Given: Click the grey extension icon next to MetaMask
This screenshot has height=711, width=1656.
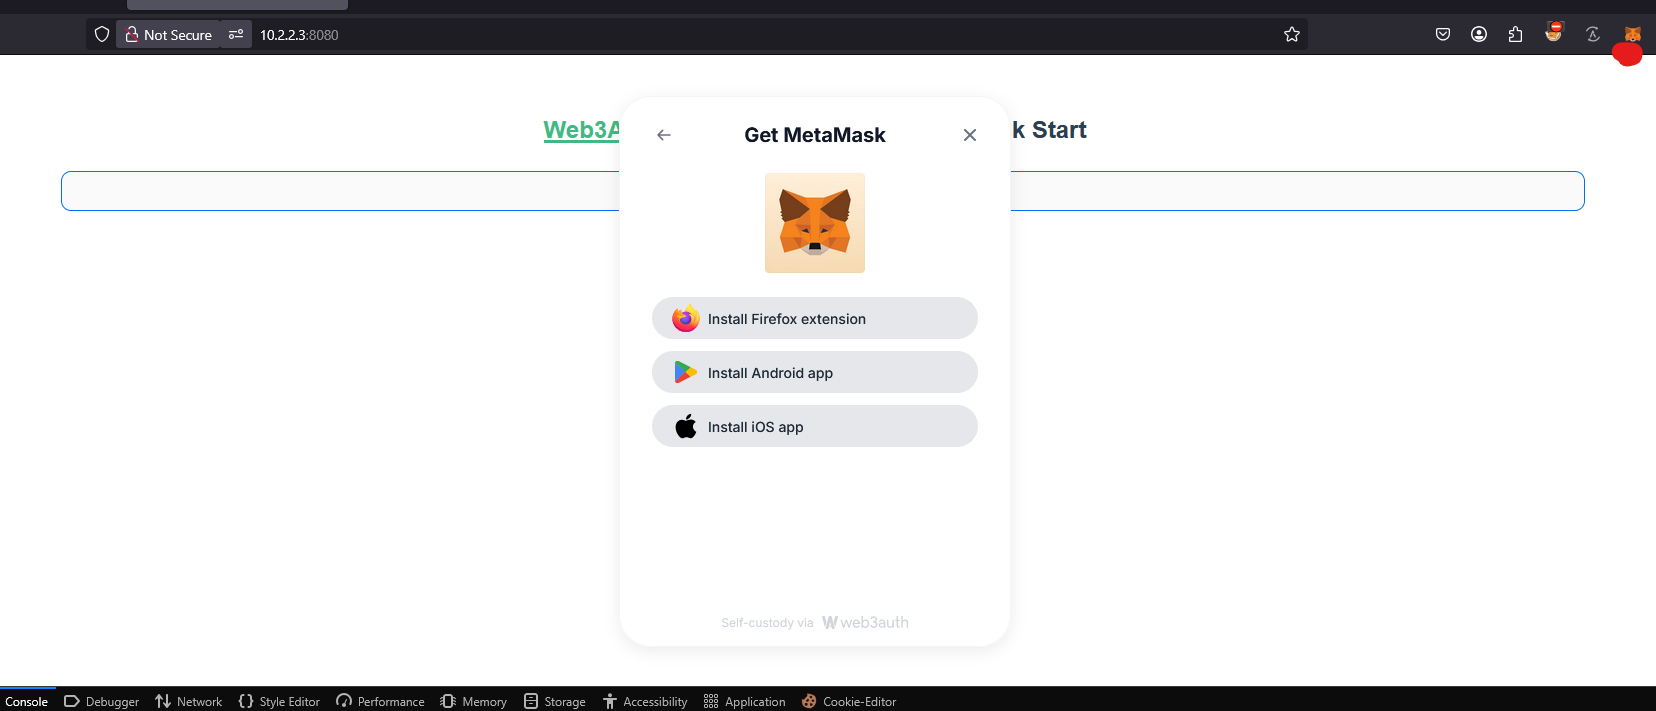Looking at the screenshot, I should pos(1593,34).
